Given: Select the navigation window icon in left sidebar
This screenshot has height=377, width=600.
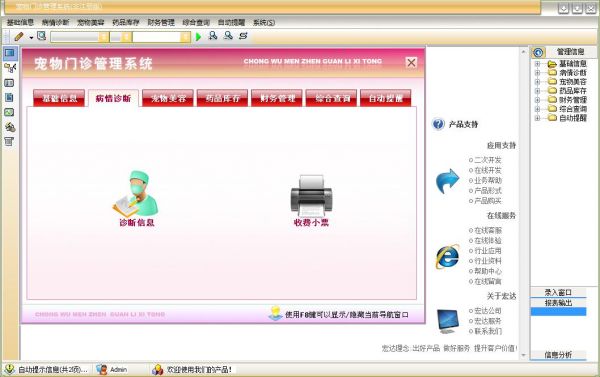Looking at the screenshot, I should 10,53.
